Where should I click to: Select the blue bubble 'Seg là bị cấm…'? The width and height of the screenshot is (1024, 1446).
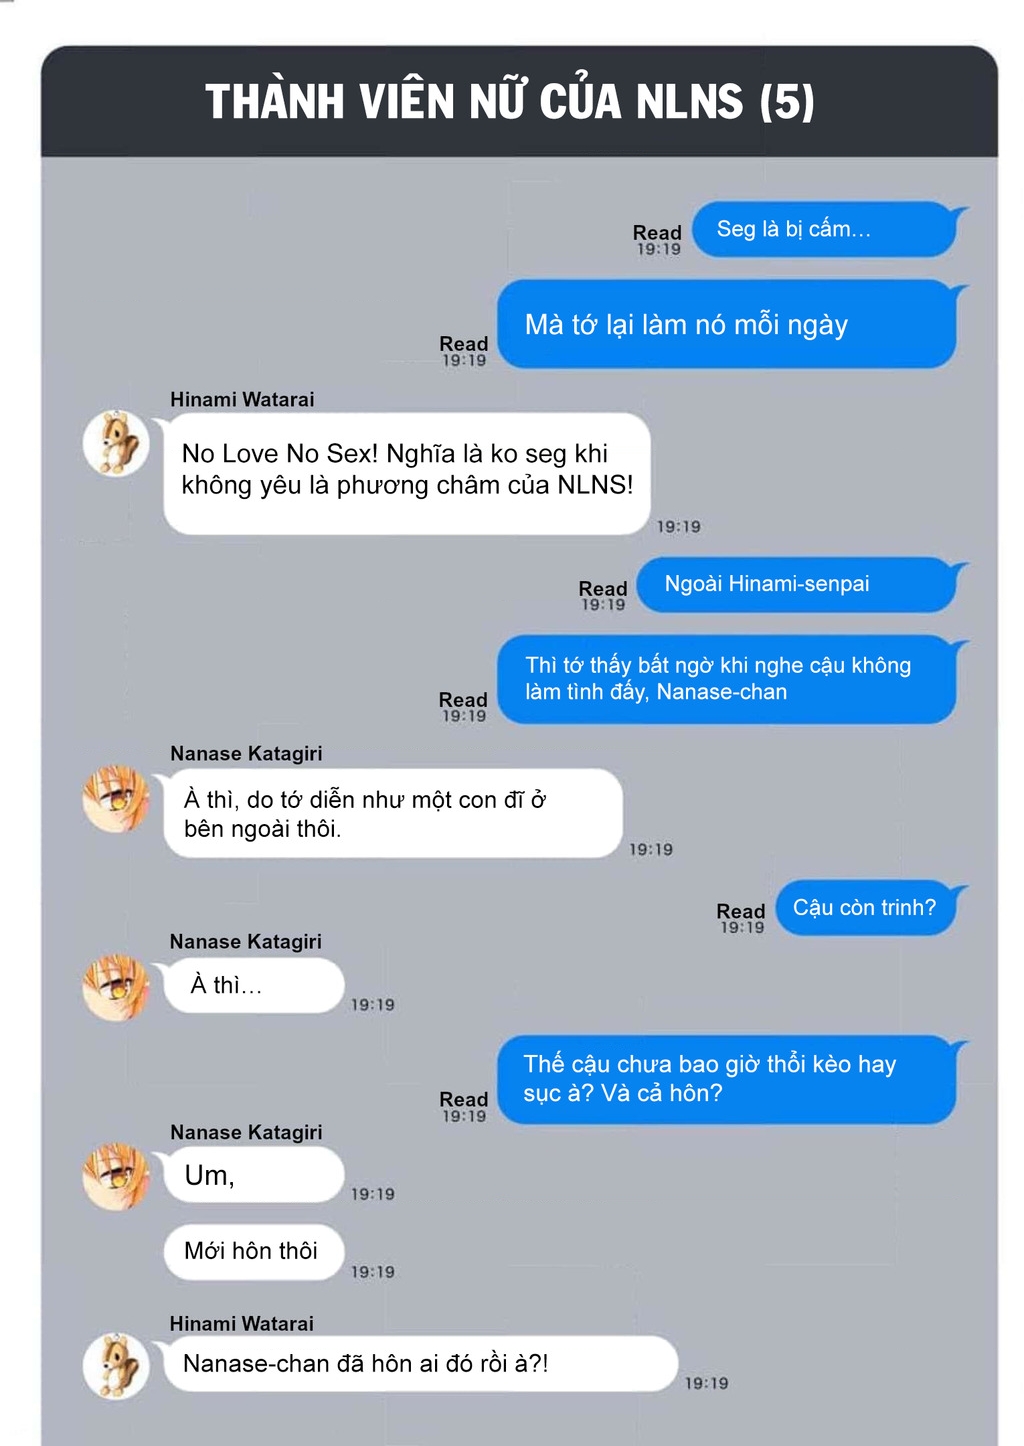[x=825, y=229]
